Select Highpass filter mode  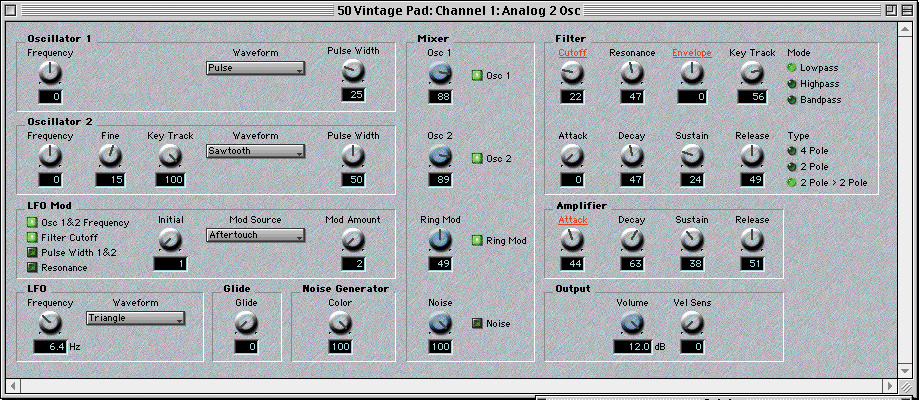[791, 84]
